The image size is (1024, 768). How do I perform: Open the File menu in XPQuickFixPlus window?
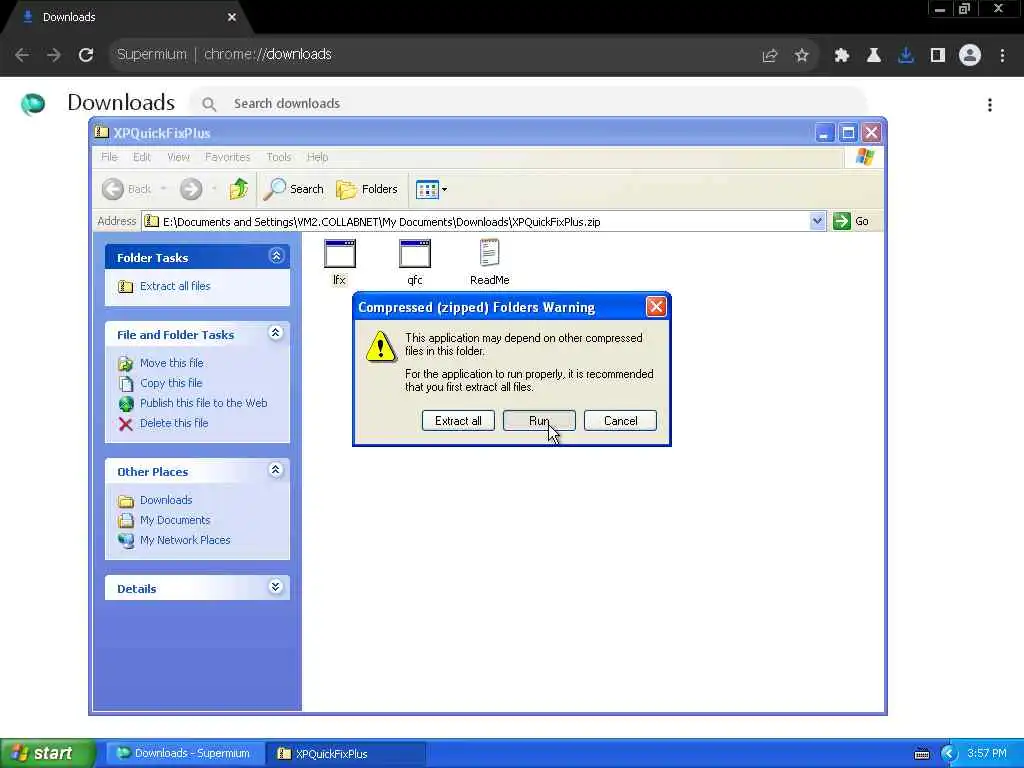click(x=109, y=157)
